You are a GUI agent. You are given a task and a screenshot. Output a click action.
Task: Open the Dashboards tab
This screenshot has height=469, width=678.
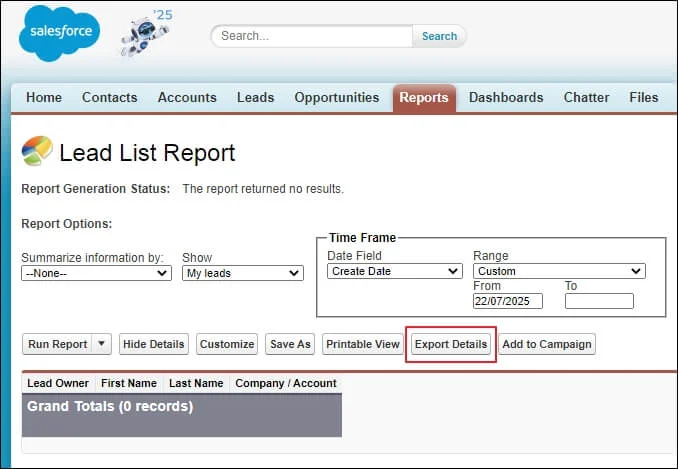(x=506, y=97)
